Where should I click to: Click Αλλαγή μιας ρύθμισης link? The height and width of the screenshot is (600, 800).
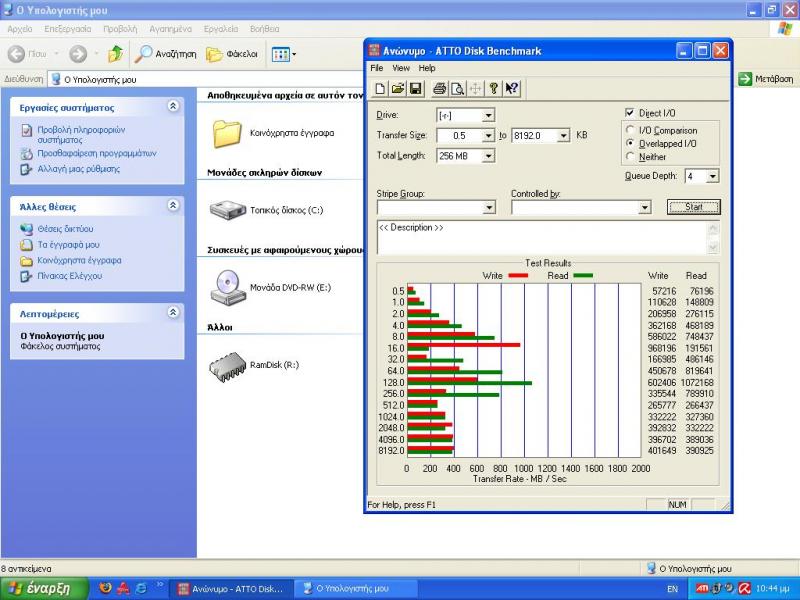79,169
